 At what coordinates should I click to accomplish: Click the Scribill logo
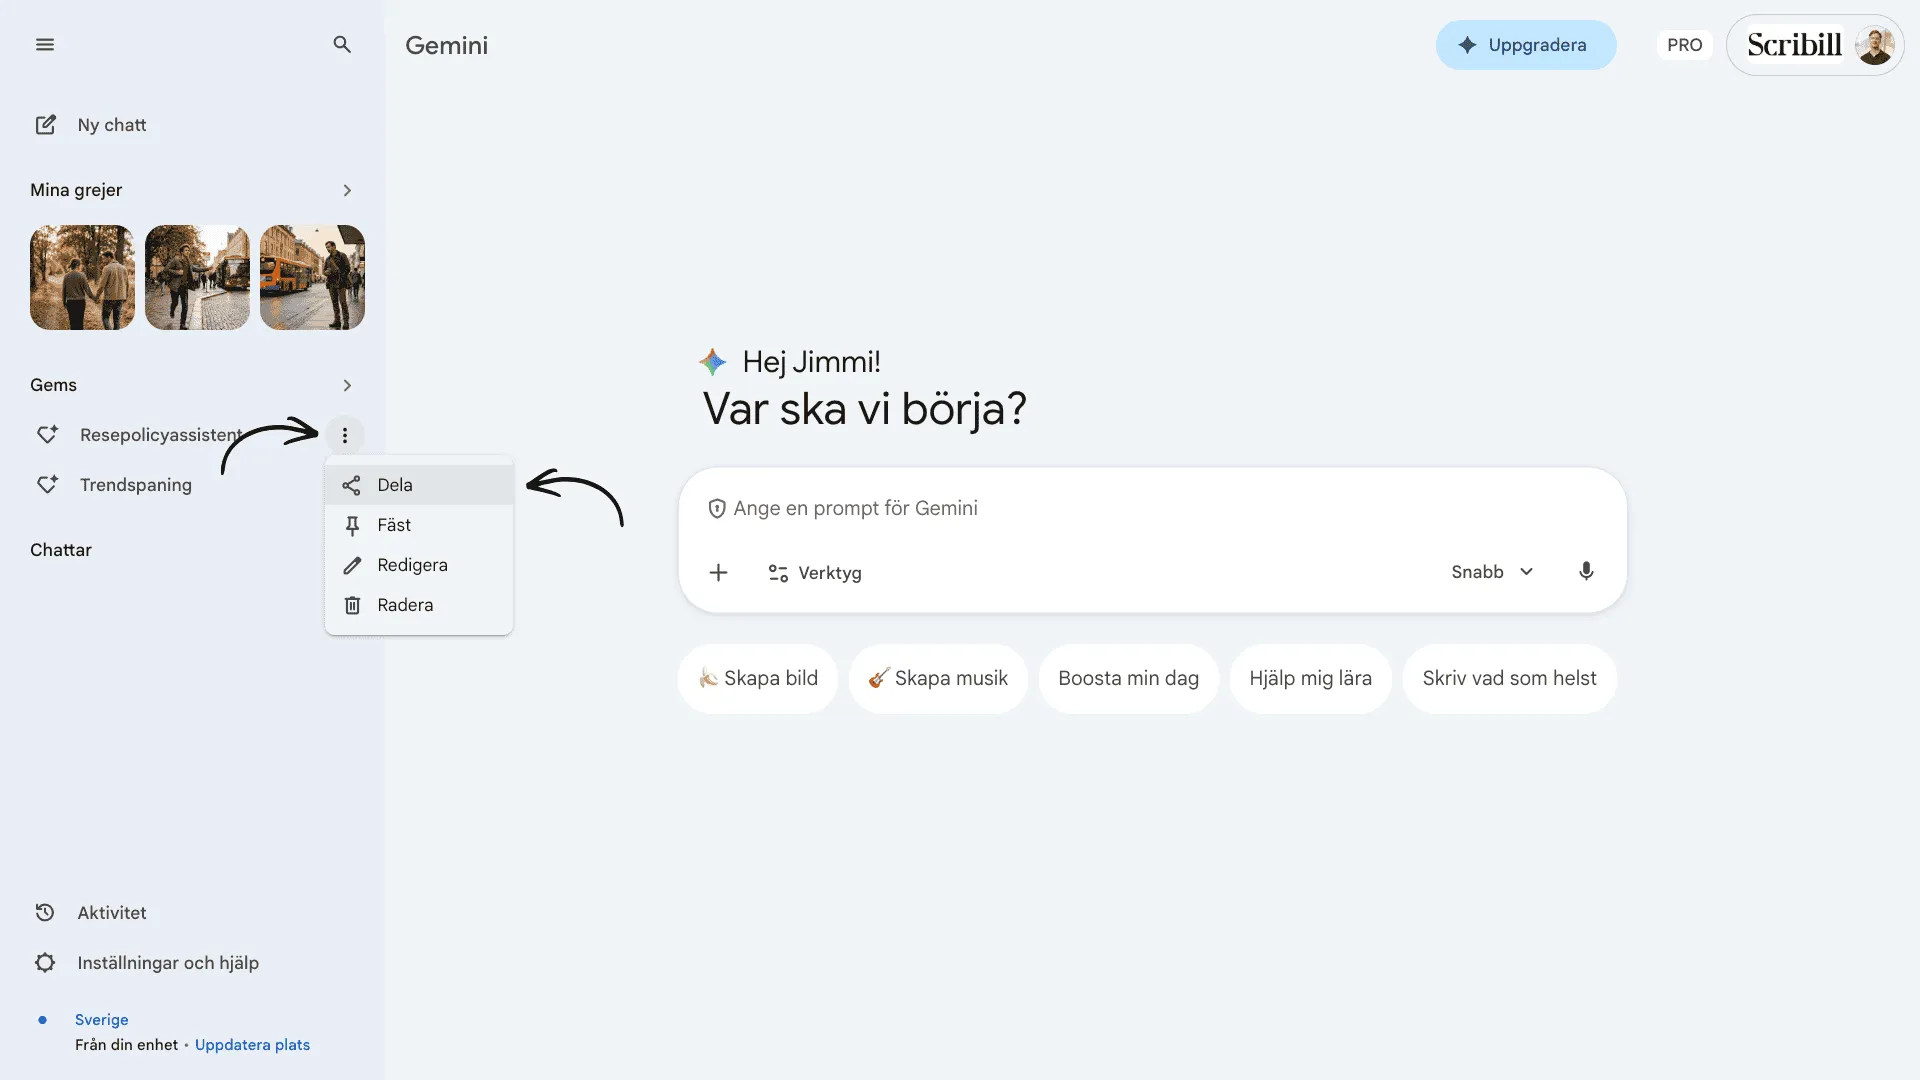tap(1794, 45)
